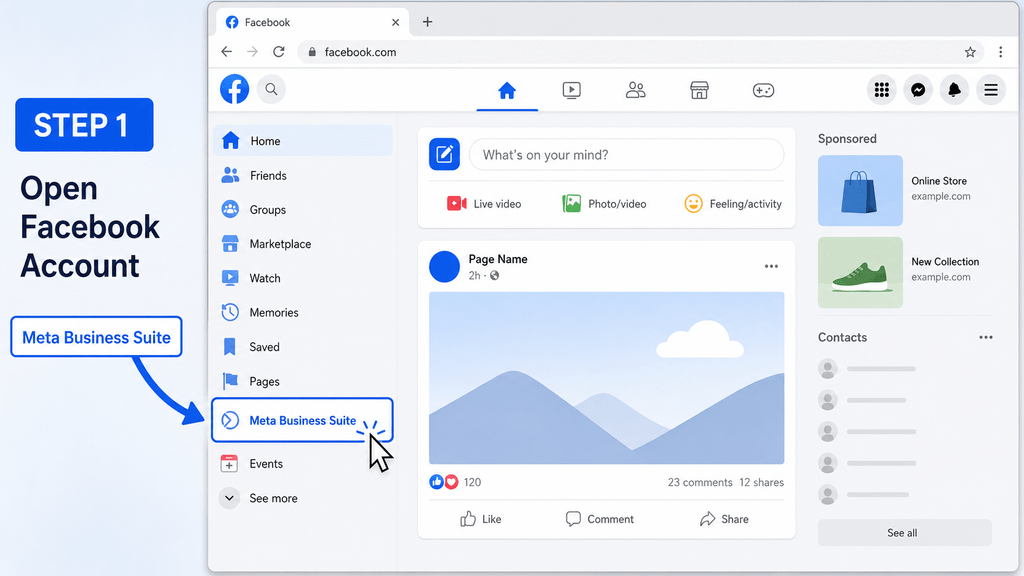Choose Feeling/activity option
Screen dimensions: 1024x576
733,204
